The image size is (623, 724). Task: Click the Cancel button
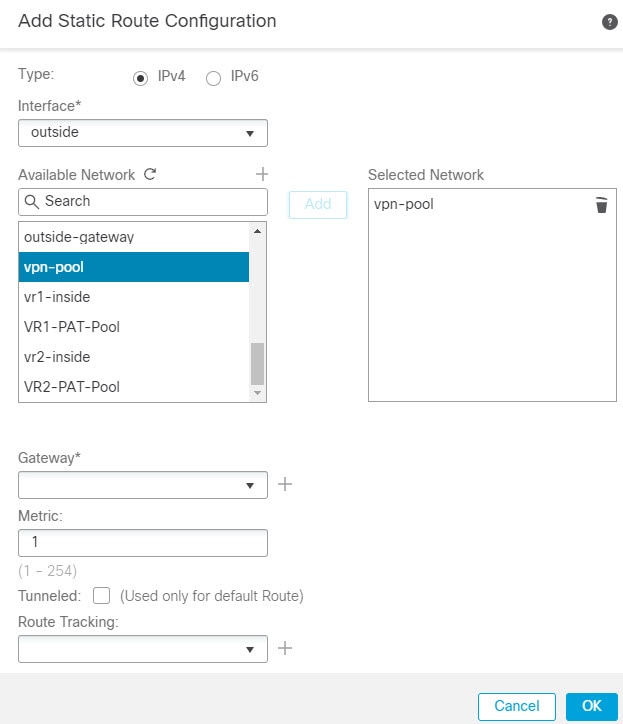pyautogui.click(x=517, y=706)
